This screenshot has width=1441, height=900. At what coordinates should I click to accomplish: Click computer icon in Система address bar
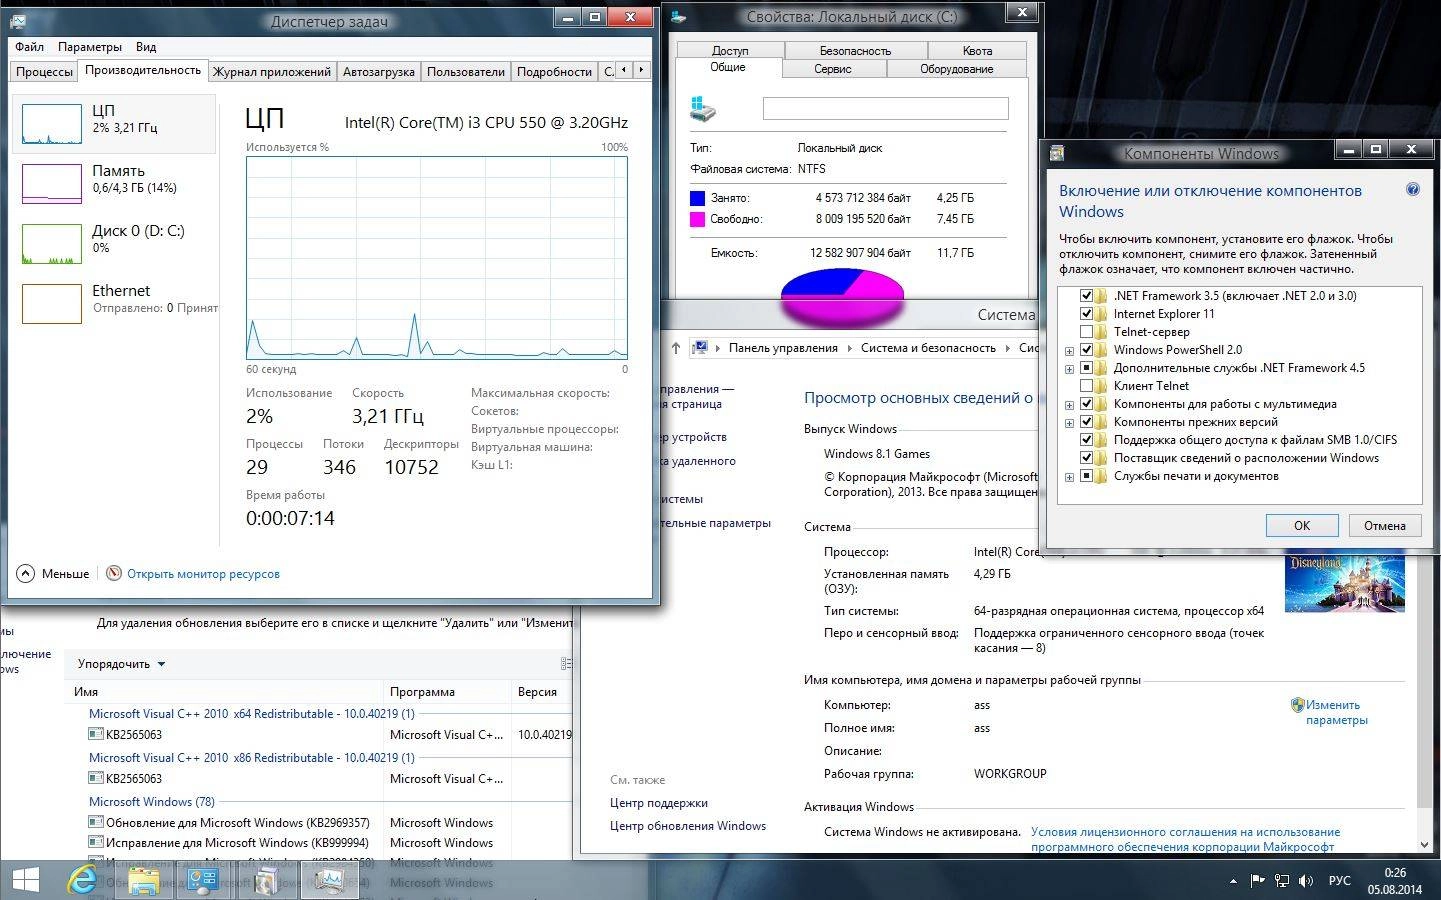click(701, 348)
